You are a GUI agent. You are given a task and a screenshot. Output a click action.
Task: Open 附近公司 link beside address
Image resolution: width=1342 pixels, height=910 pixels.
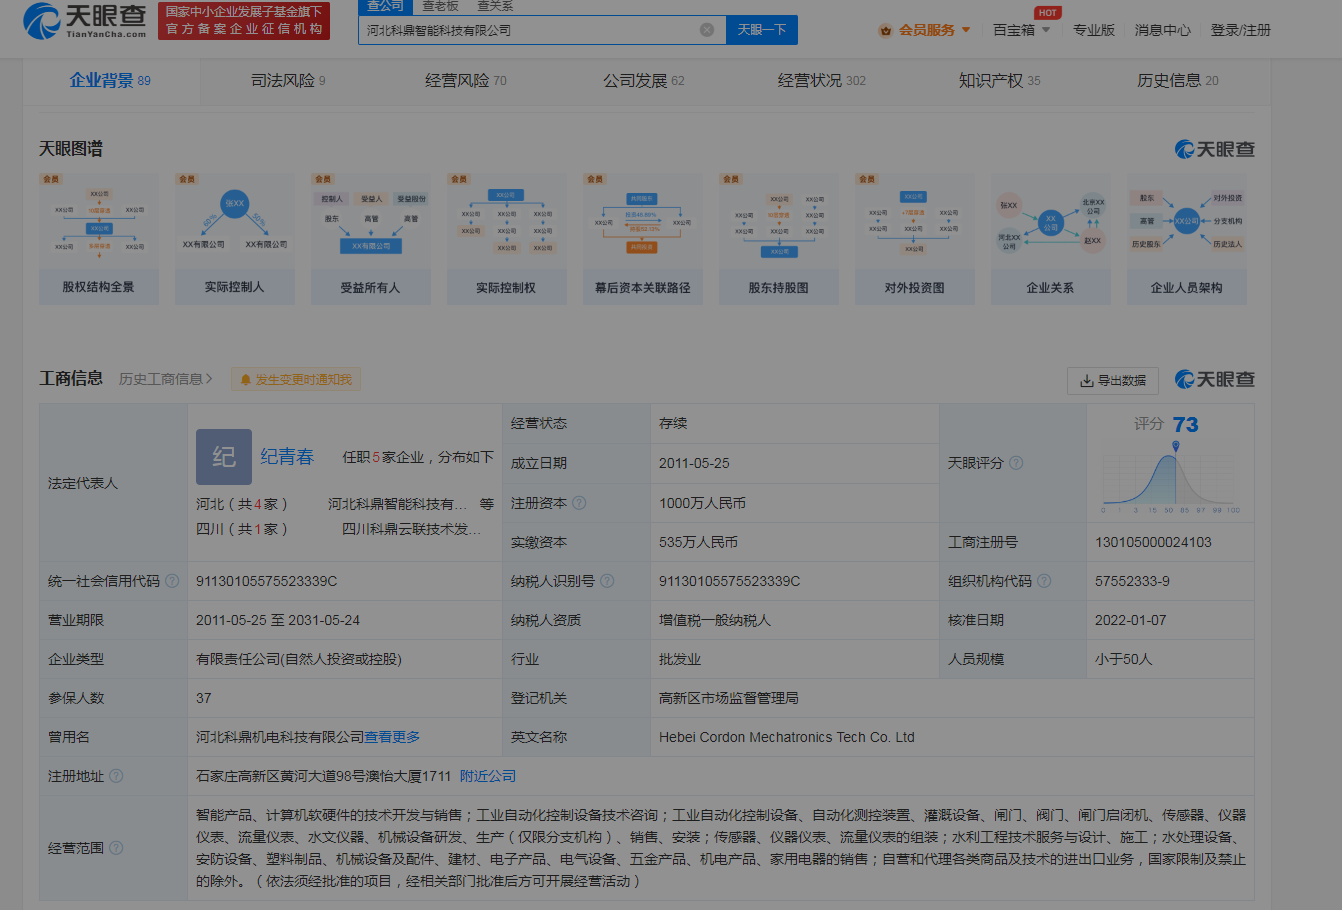coord(488,776)
